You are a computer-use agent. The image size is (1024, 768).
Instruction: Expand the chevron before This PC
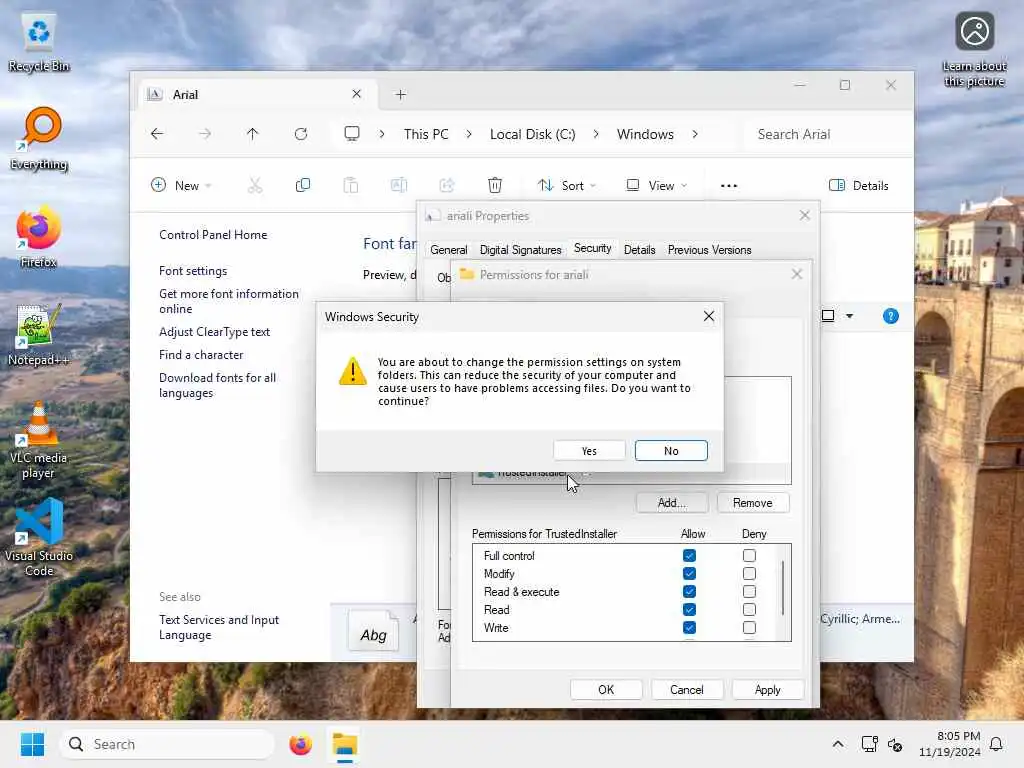pyautogui.click(x=382, y=134)
